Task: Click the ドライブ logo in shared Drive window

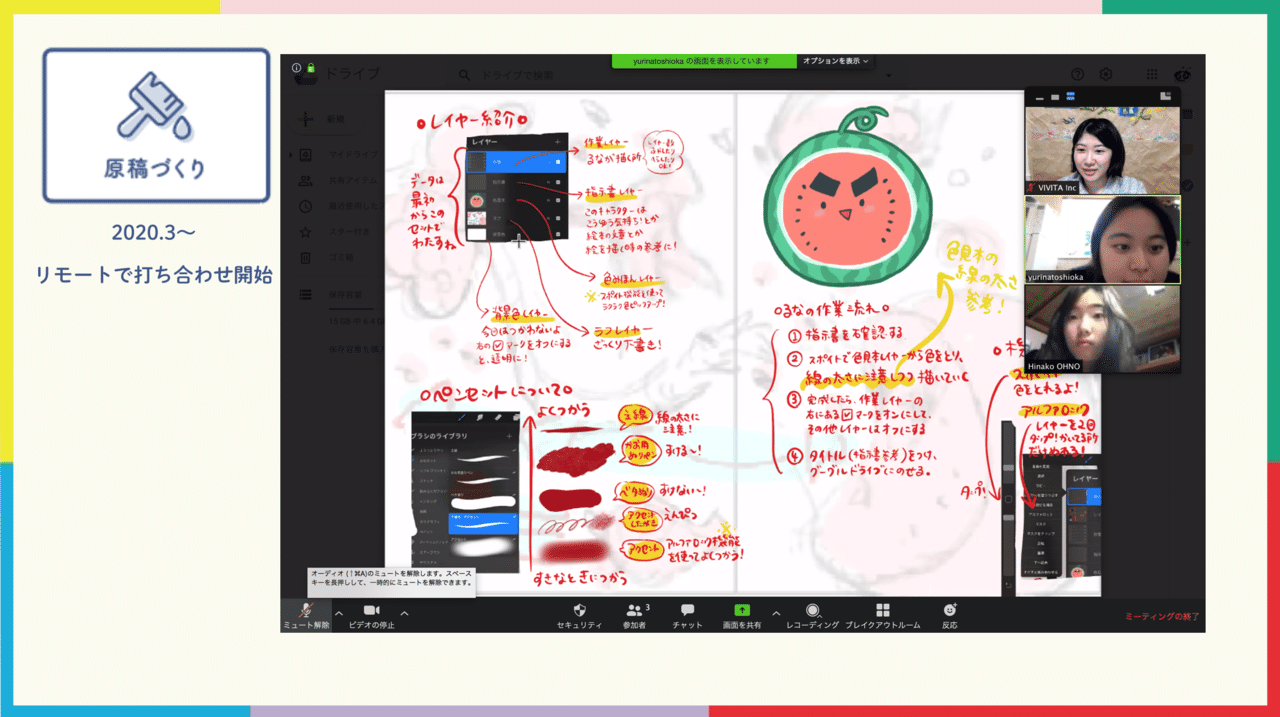Action: click(x=338, y=75)
